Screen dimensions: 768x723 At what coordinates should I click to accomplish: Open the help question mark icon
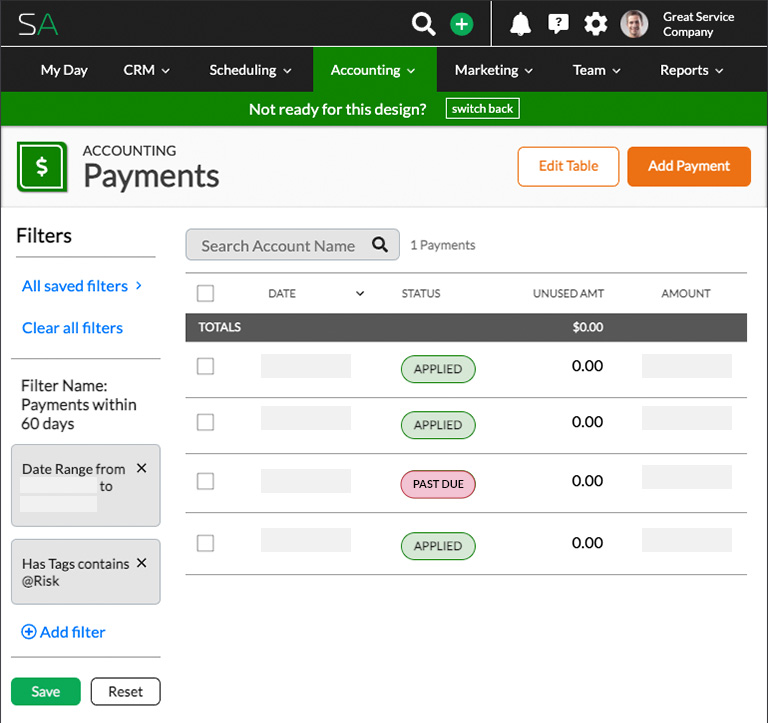coord(559,24)
